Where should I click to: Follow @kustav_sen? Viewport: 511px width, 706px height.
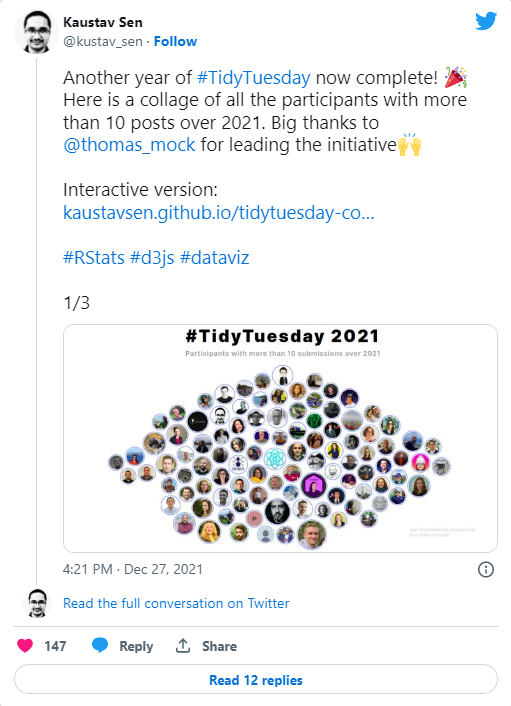tap(176, 41)
